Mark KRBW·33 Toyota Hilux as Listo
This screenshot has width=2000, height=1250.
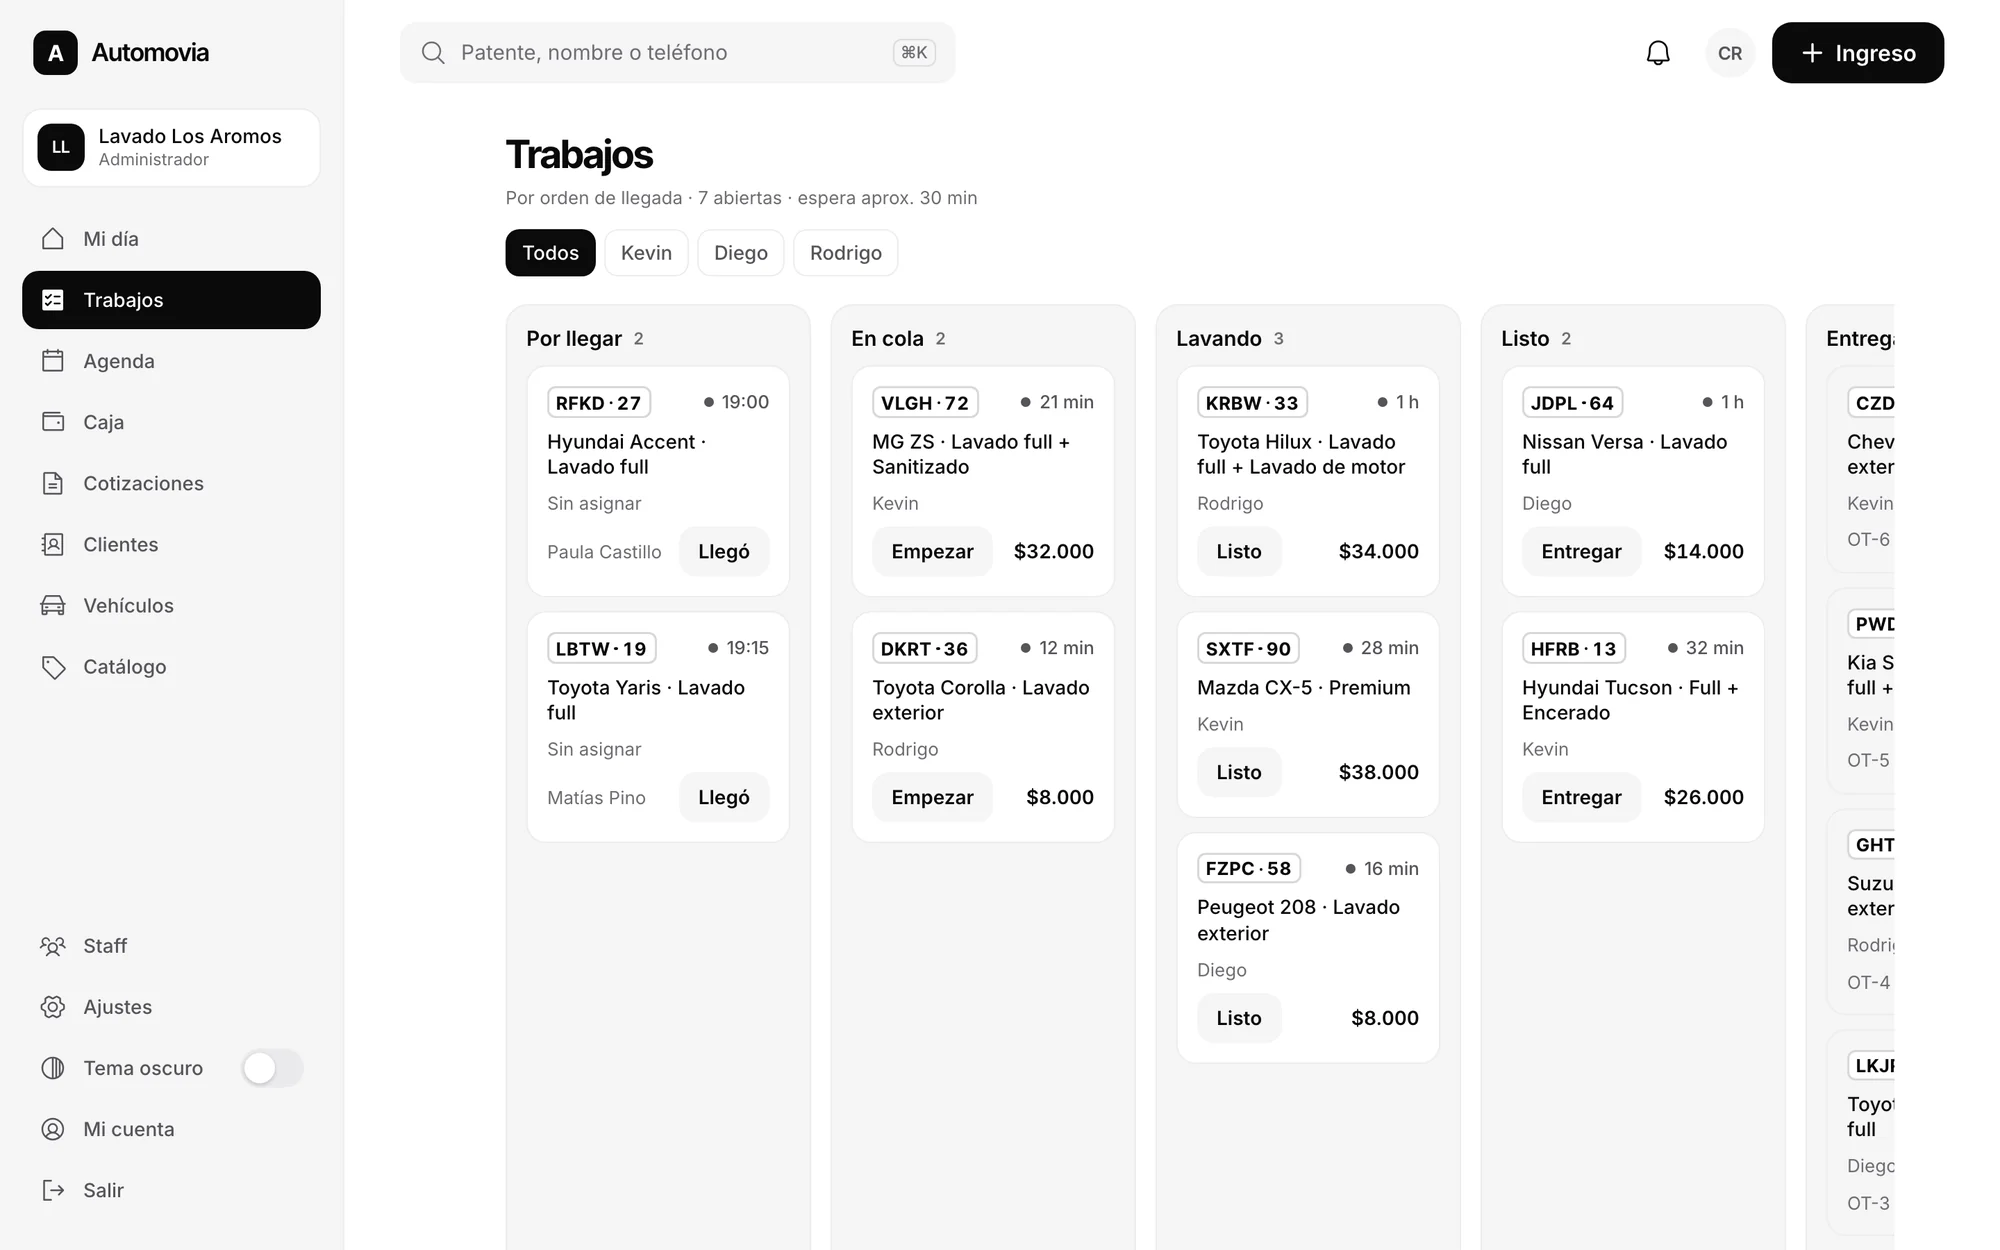coord(1239,552)
